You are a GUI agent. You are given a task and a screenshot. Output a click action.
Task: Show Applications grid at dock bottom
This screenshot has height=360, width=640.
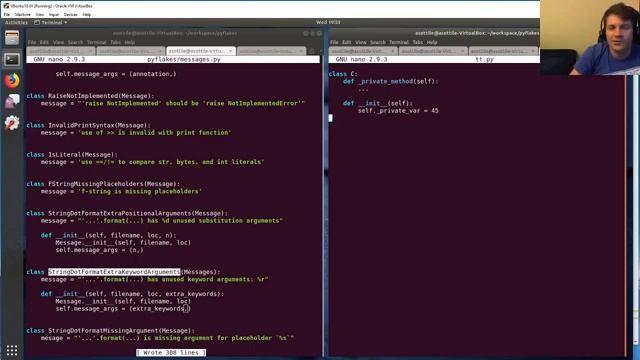point(12,350)
